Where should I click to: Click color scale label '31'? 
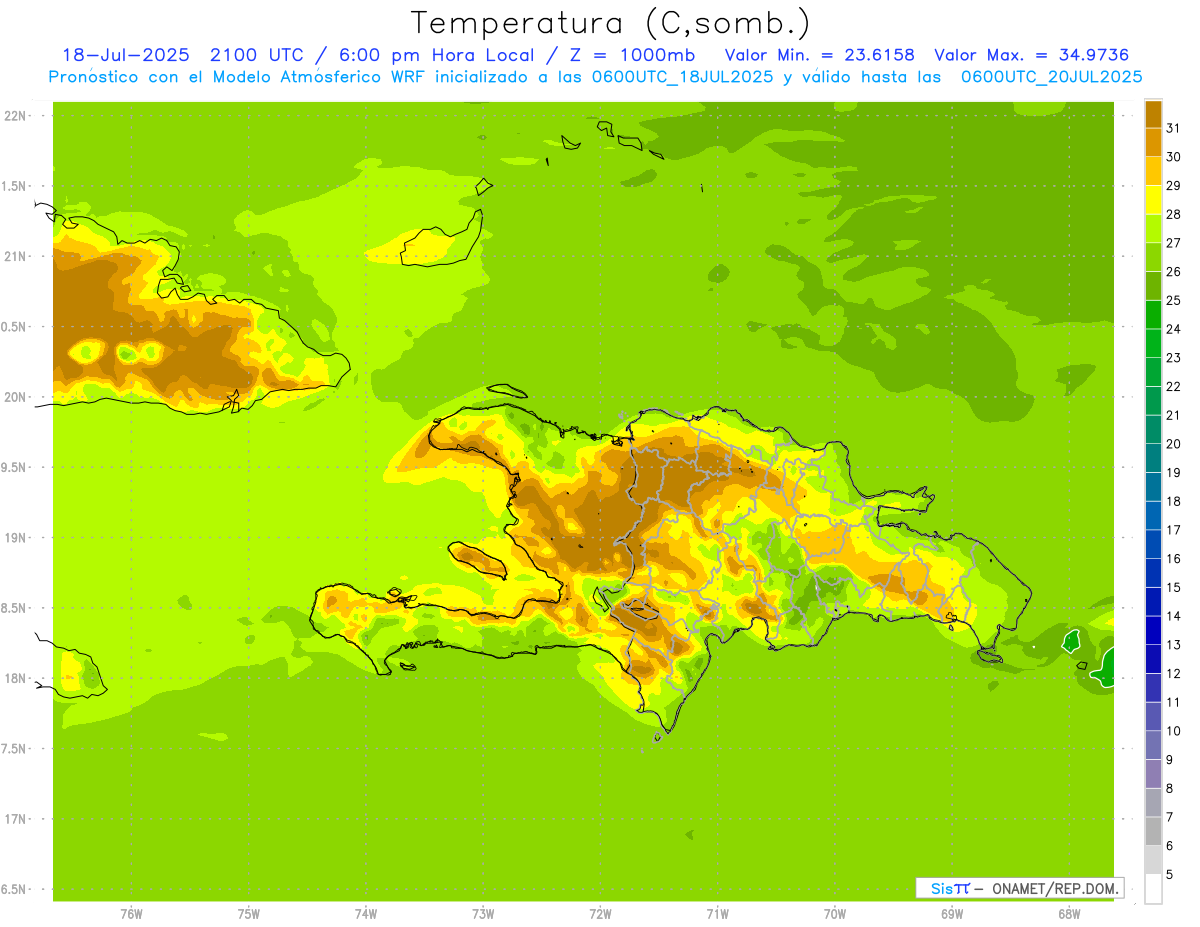pos(1173,128)
